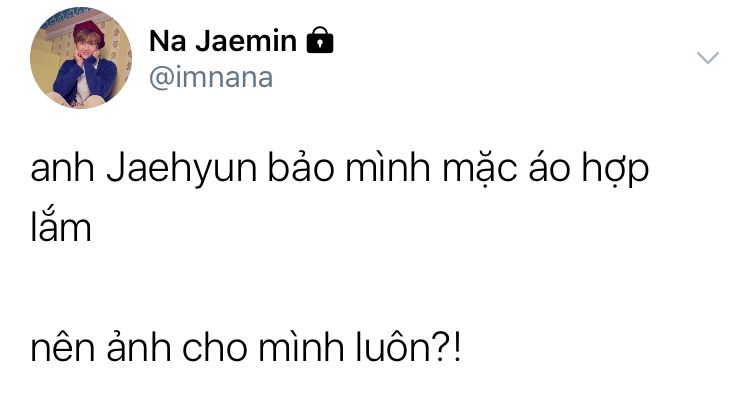
Task: Click the protected-account padlock icon
Action: [x=320, y=40]
